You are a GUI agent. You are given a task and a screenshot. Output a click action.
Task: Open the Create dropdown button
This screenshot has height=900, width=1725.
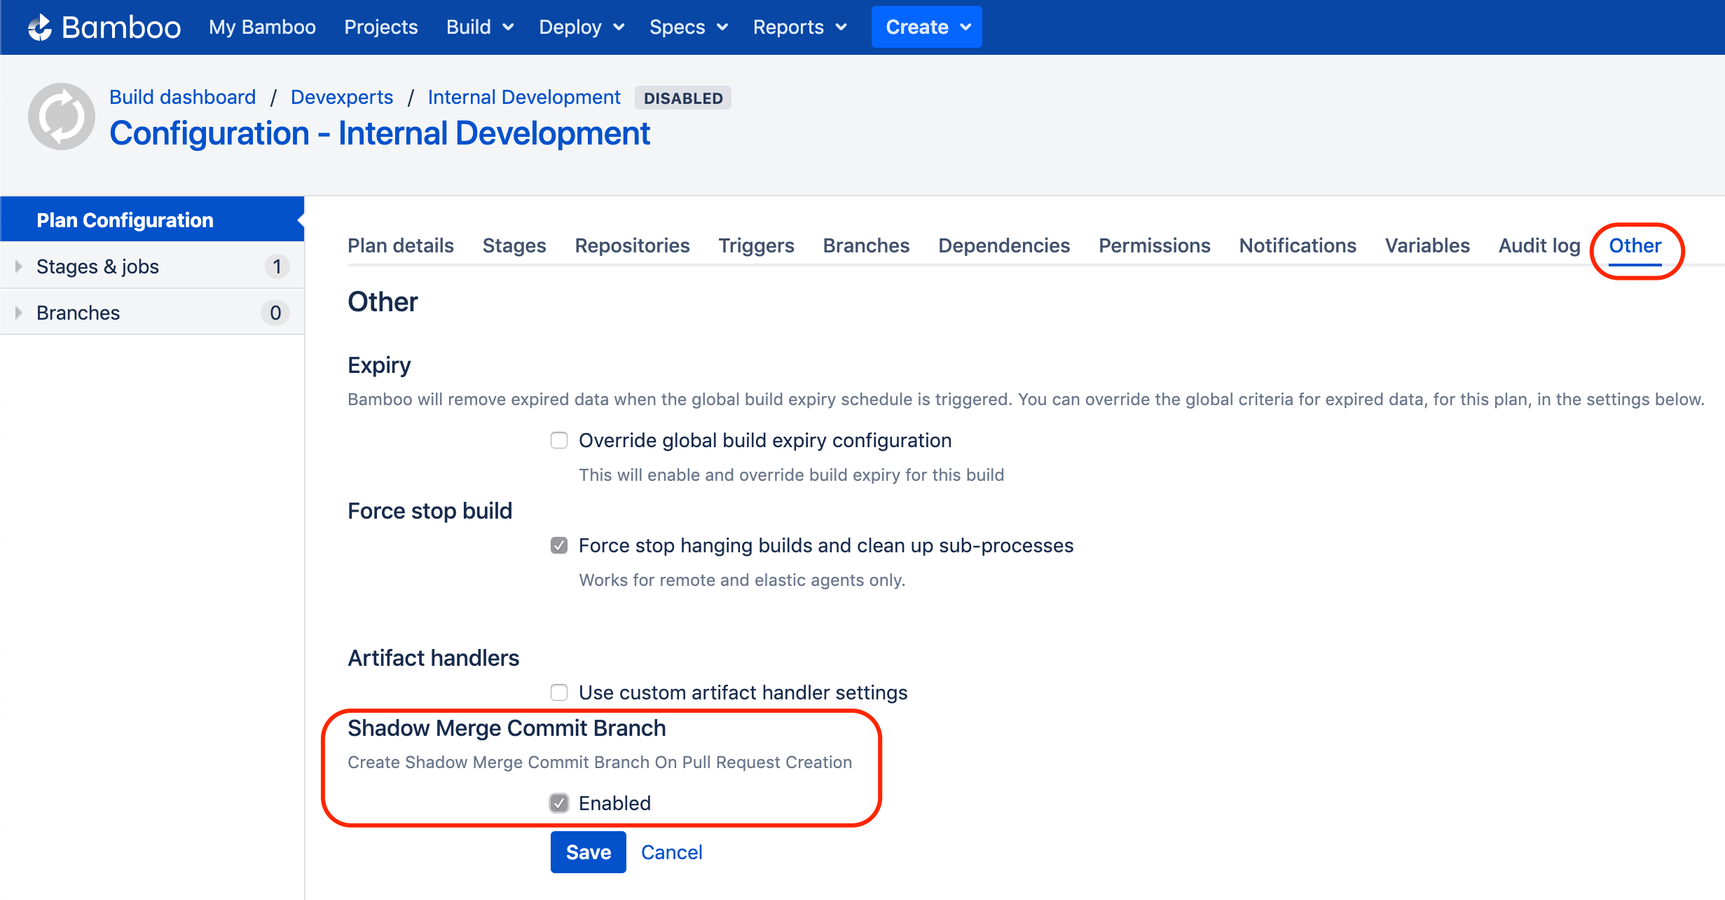point(926,27)
